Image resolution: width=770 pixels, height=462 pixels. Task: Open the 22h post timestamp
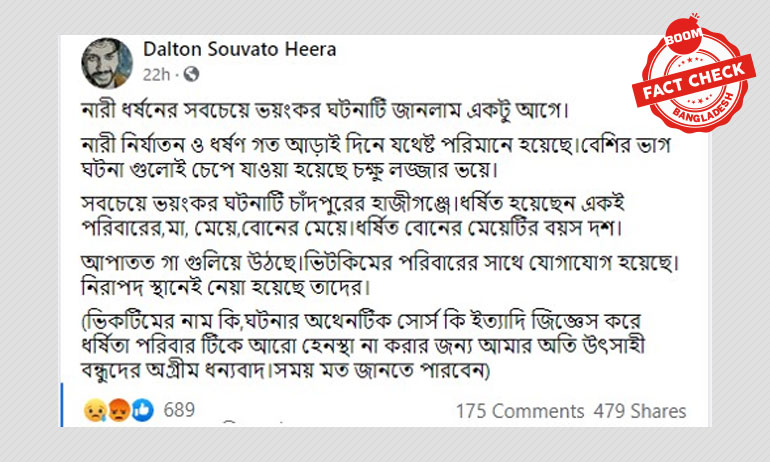pos(156,75)
